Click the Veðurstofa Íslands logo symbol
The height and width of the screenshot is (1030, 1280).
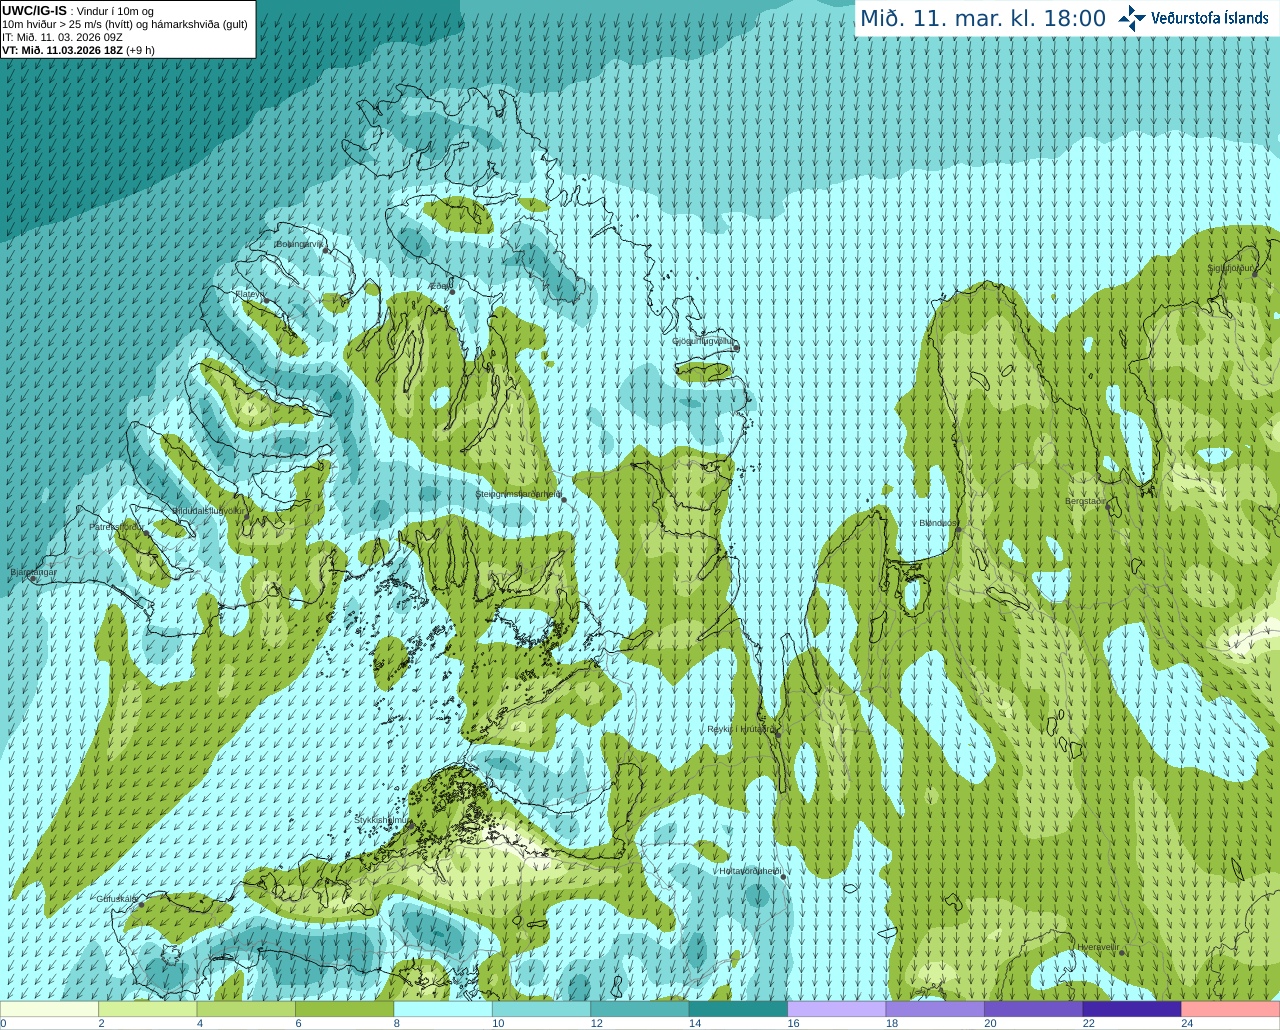coord(1132,18)
